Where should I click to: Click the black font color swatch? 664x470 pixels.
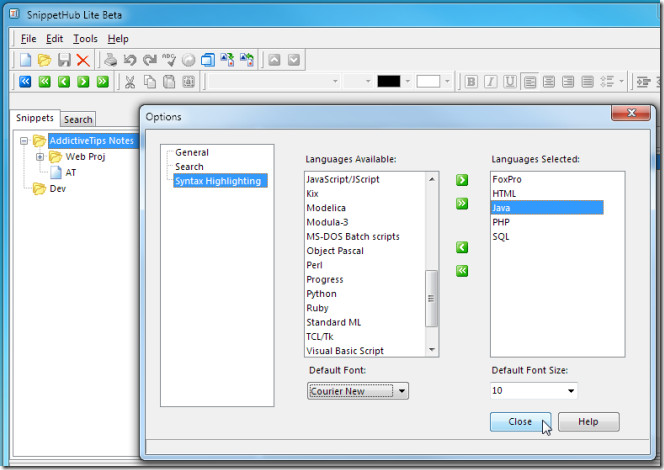(x=389, y=81)
